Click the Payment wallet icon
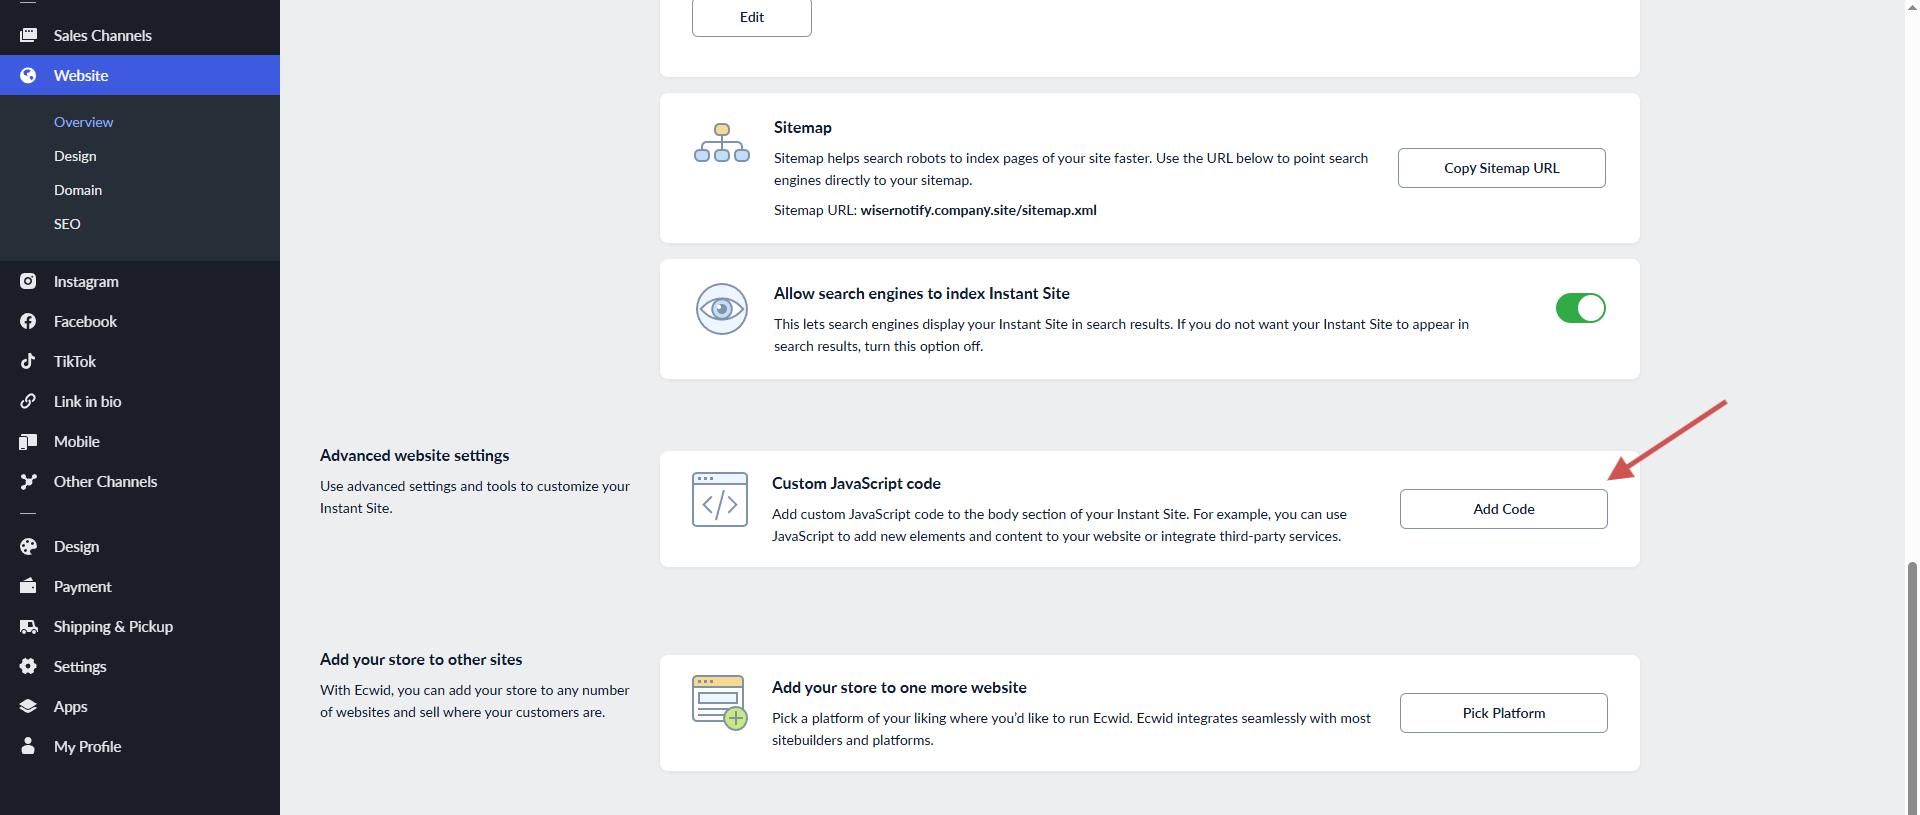This screenshot has height=815, width=1920. (28, 586)
